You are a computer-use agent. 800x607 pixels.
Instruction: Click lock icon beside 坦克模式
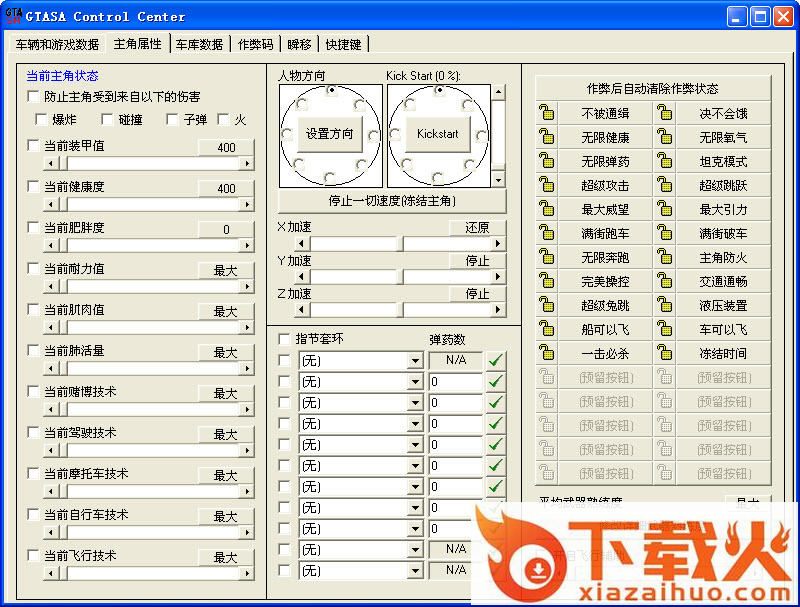(665, 161)
